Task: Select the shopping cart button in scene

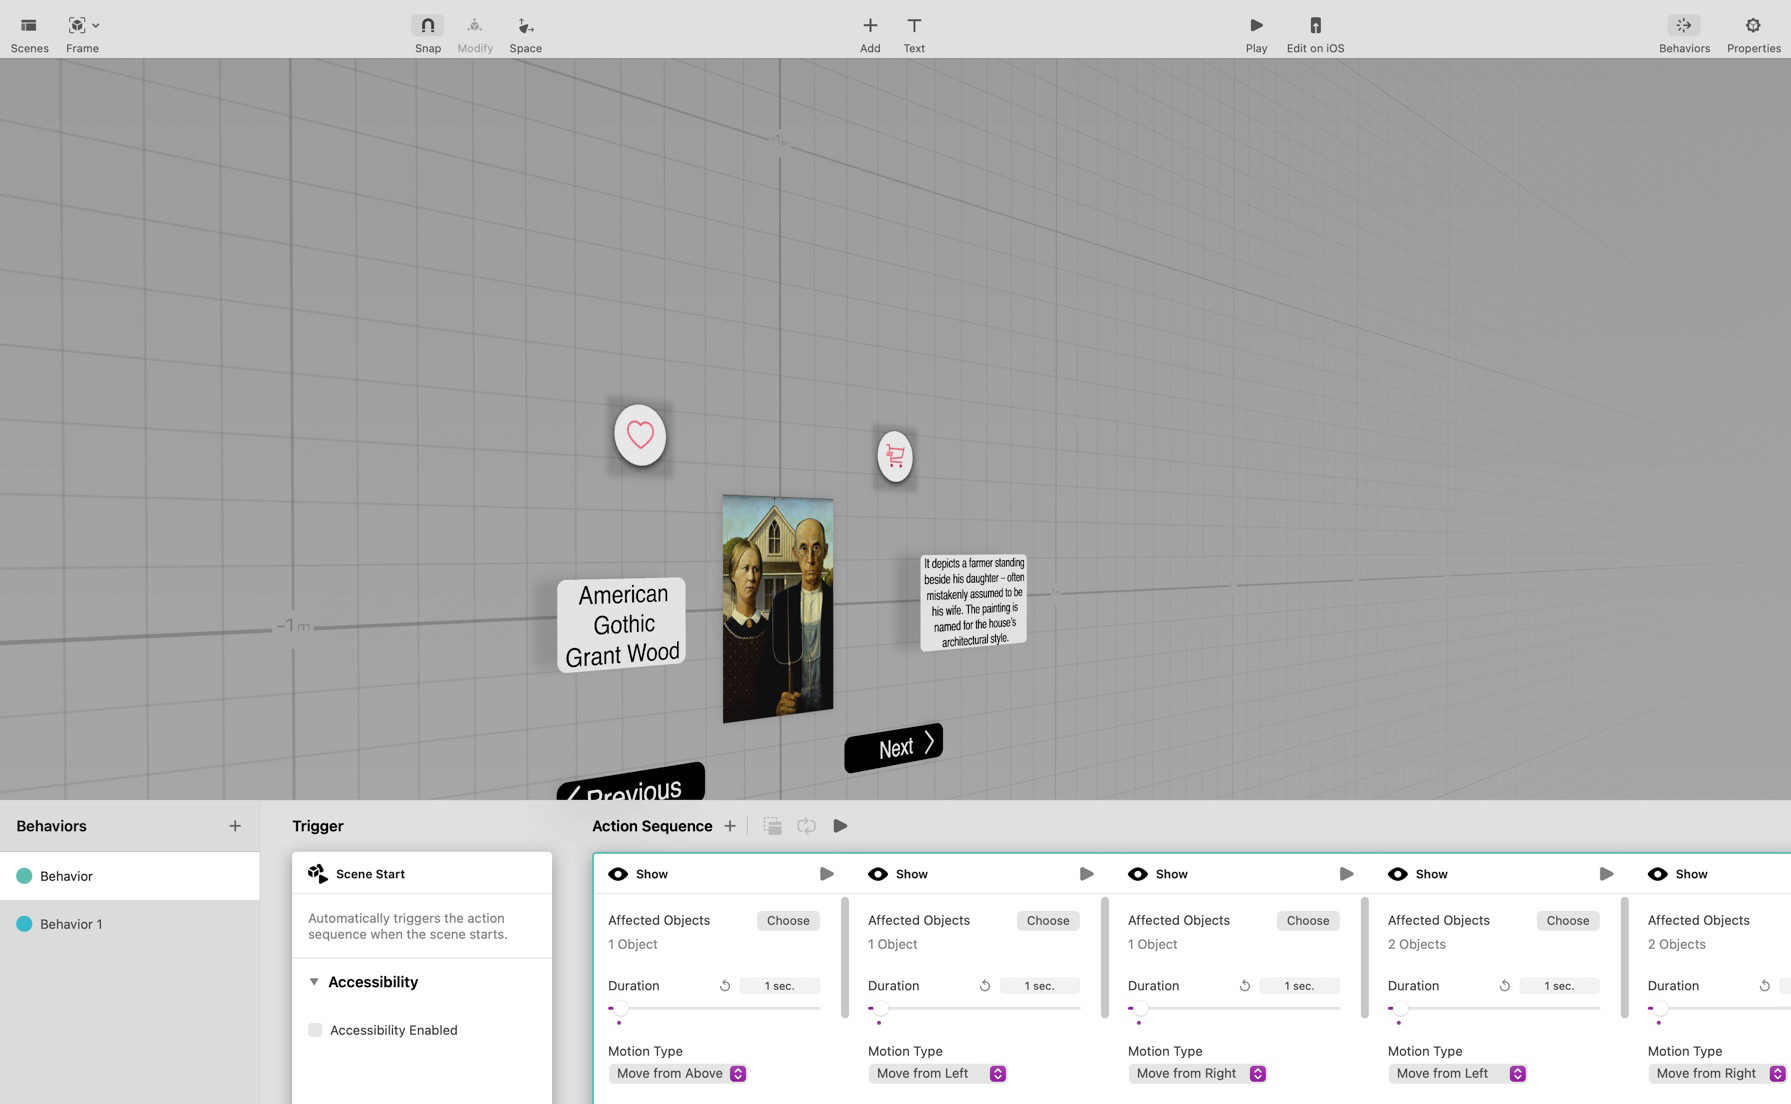Action: click(x=895, y=456)
